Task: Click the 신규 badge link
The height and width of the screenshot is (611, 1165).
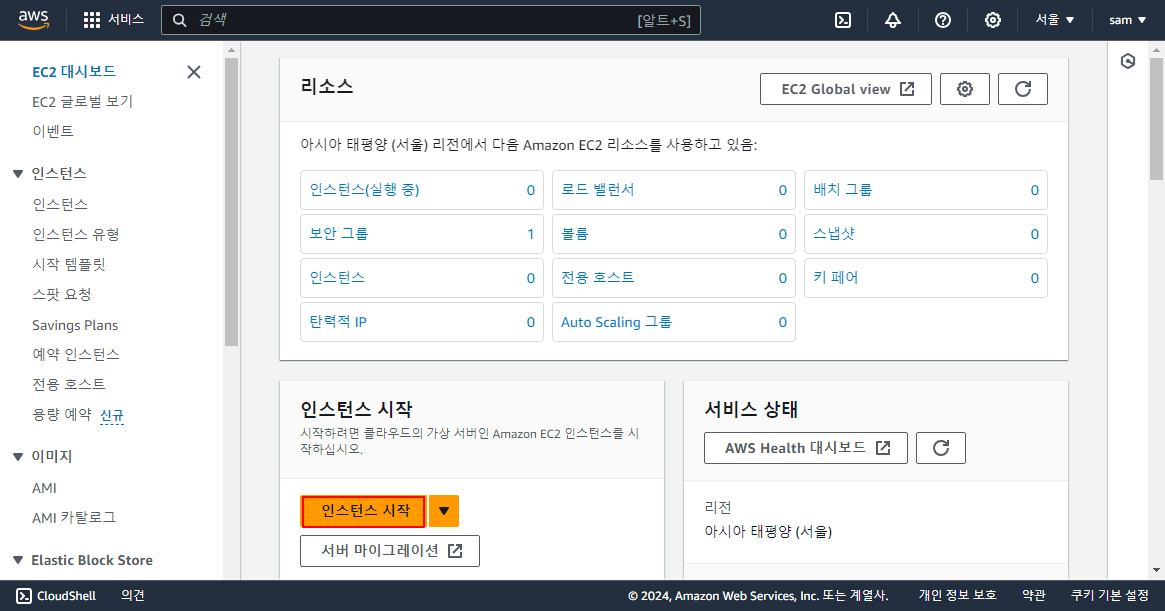Action: (x=112, y=416)
